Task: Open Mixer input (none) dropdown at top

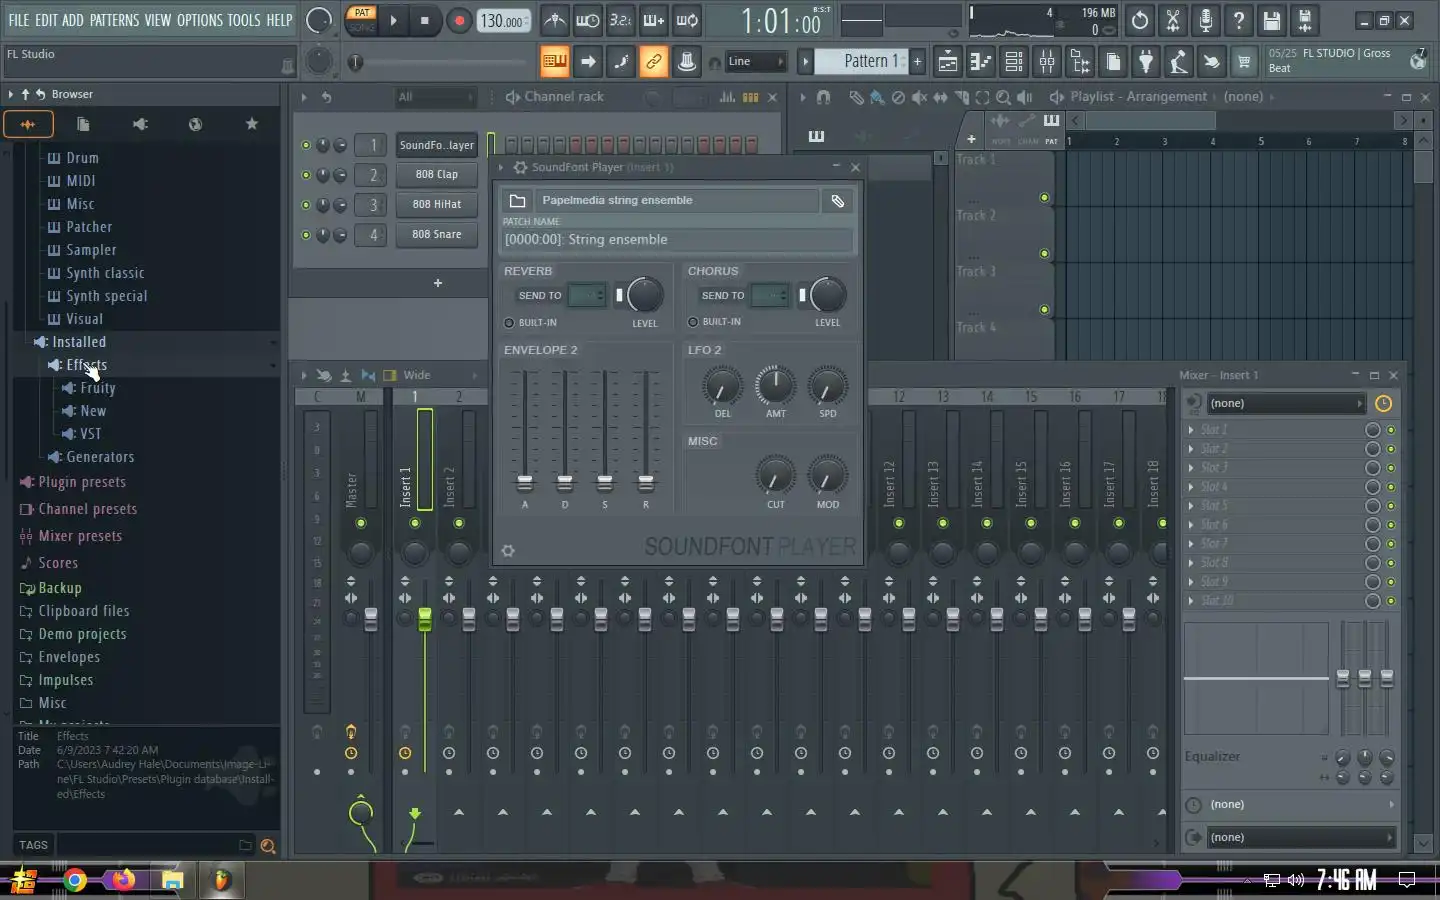Action: [x=1285, y=404]
